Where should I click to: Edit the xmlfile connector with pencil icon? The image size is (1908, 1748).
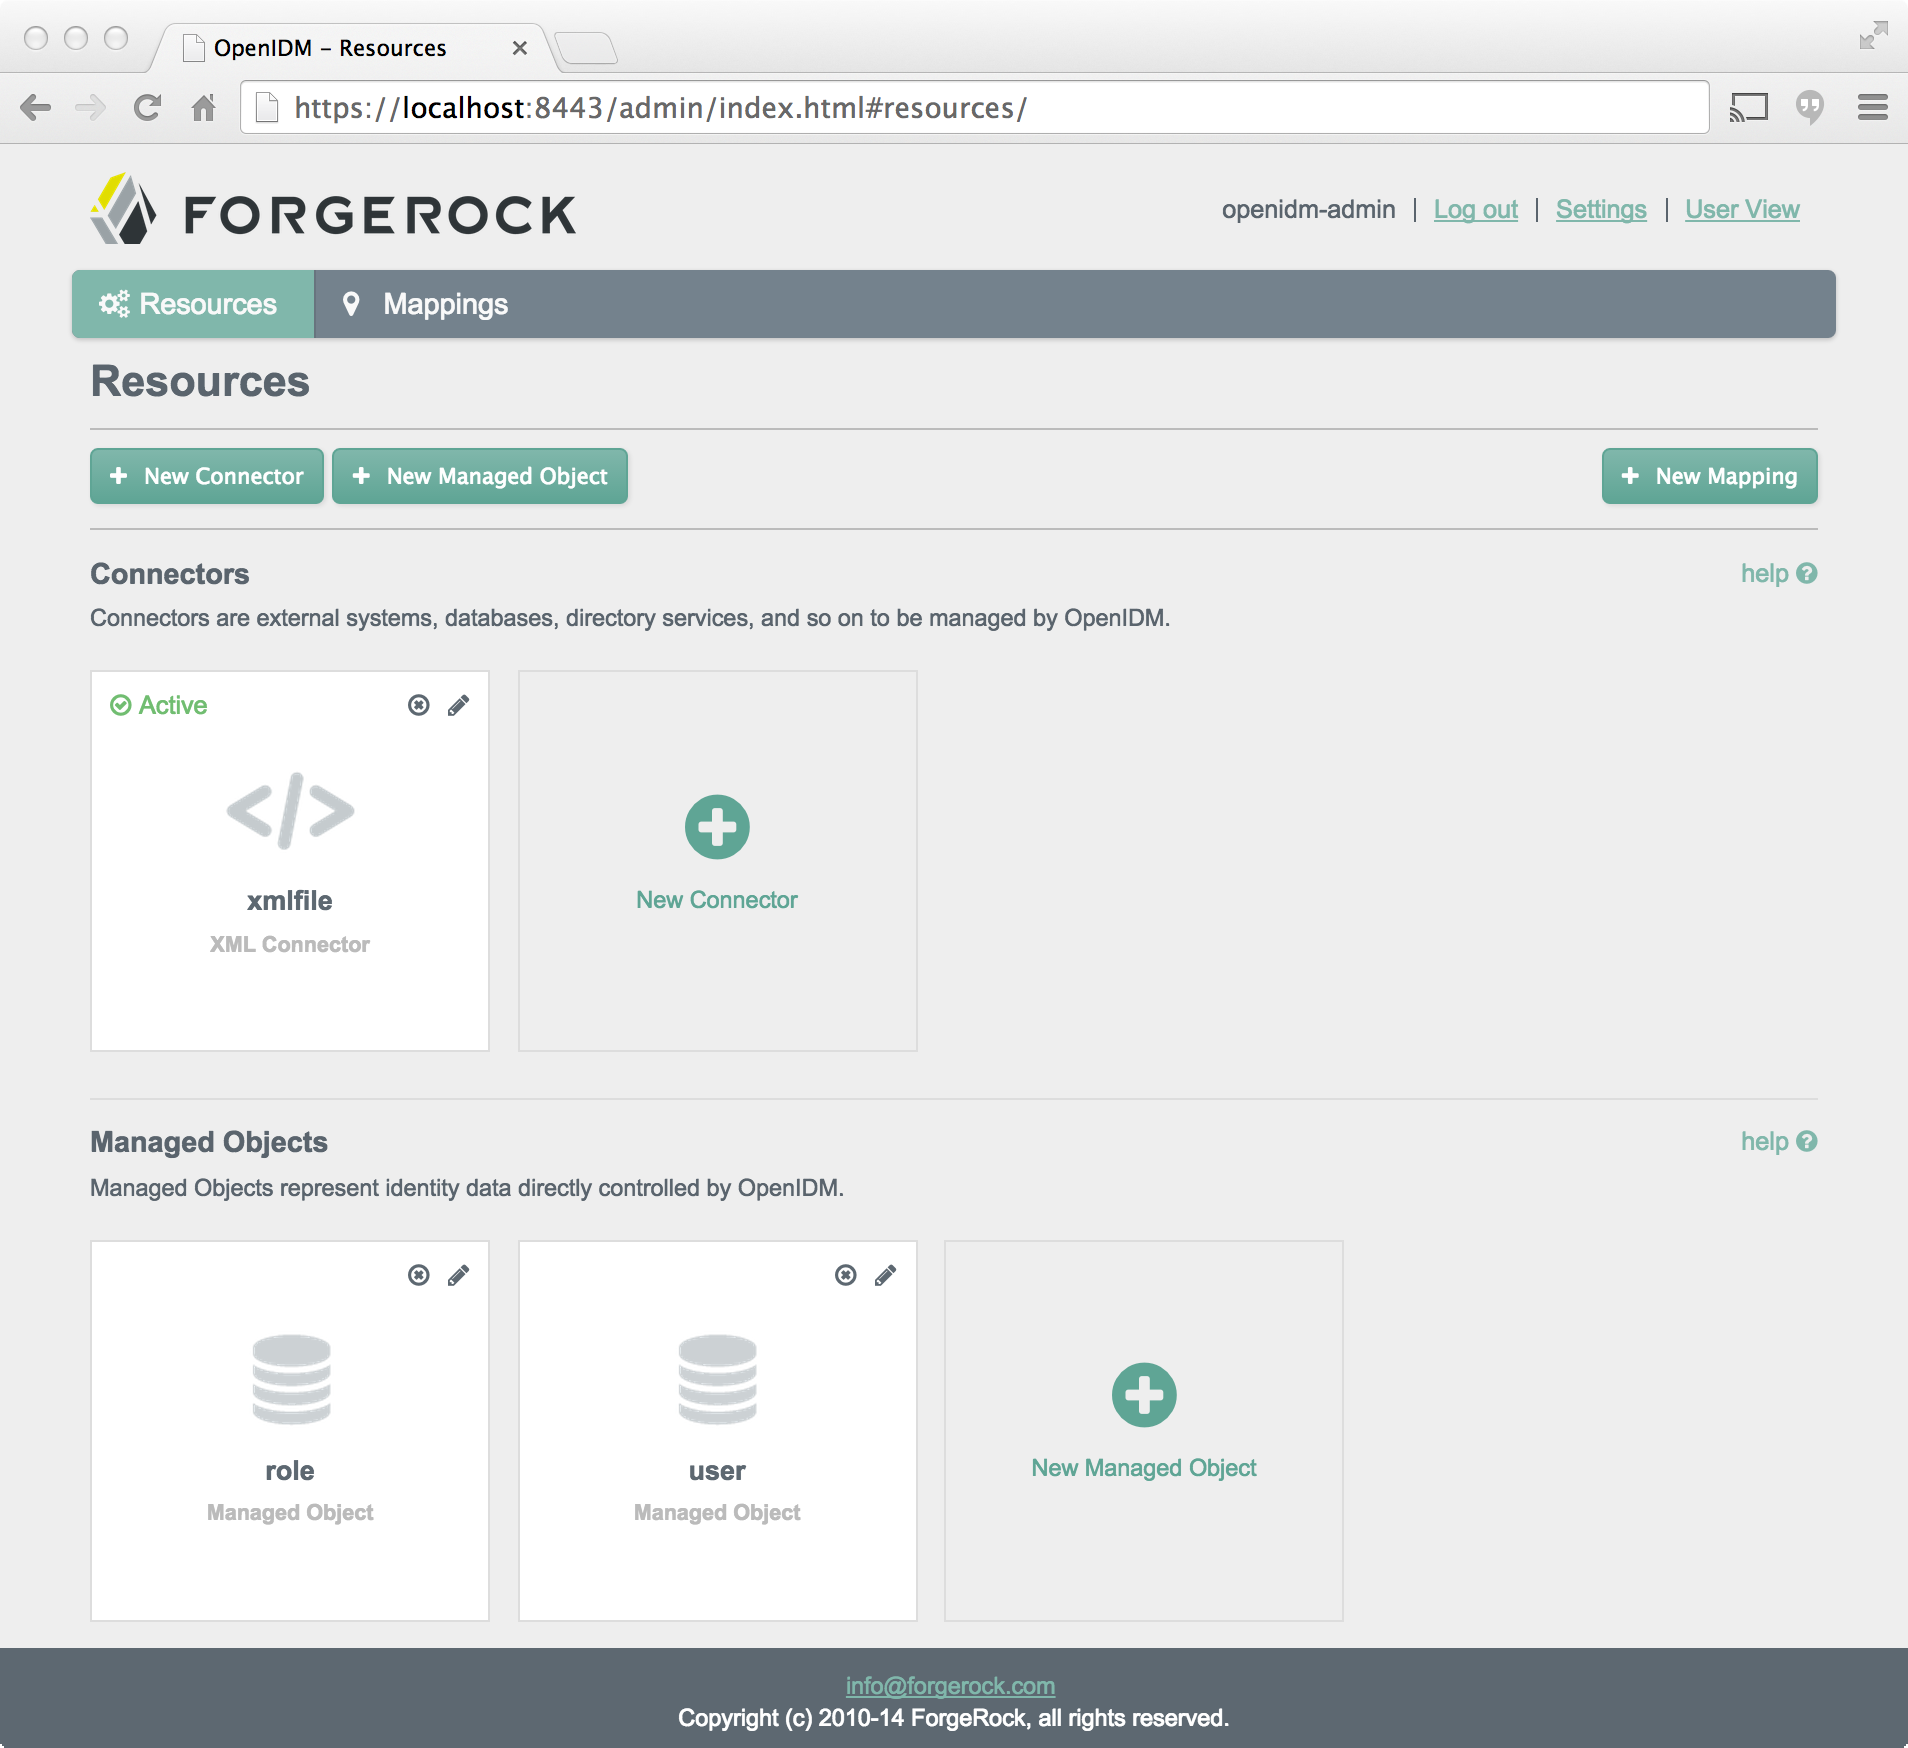(459, 705)
